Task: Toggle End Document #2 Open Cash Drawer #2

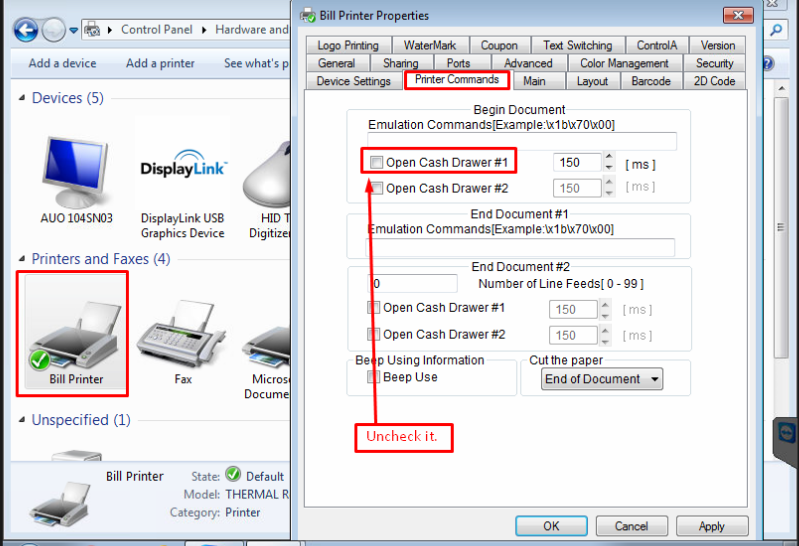Action: tap(374, 334)
